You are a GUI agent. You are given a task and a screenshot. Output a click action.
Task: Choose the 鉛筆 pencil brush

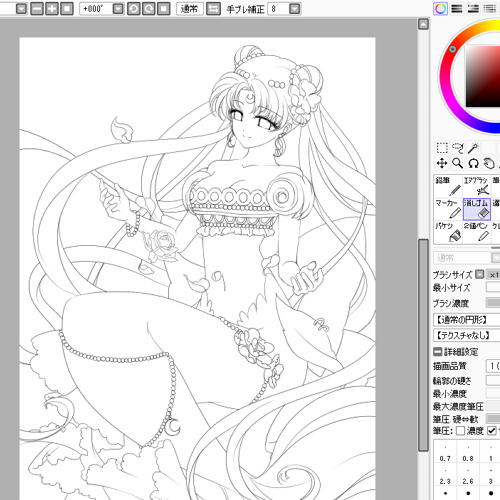pos(448,186)
